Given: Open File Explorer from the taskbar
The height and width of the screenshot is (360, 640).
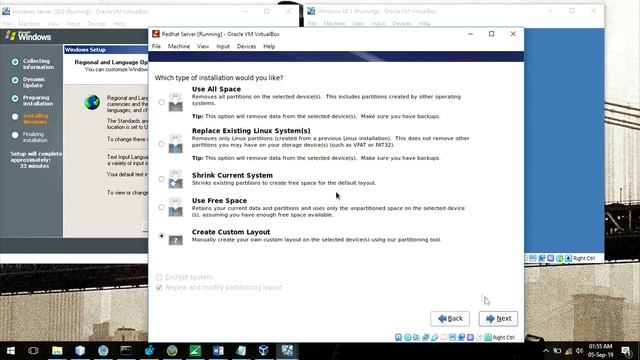Looking at the screenshot, I should (x=57, y=351).
